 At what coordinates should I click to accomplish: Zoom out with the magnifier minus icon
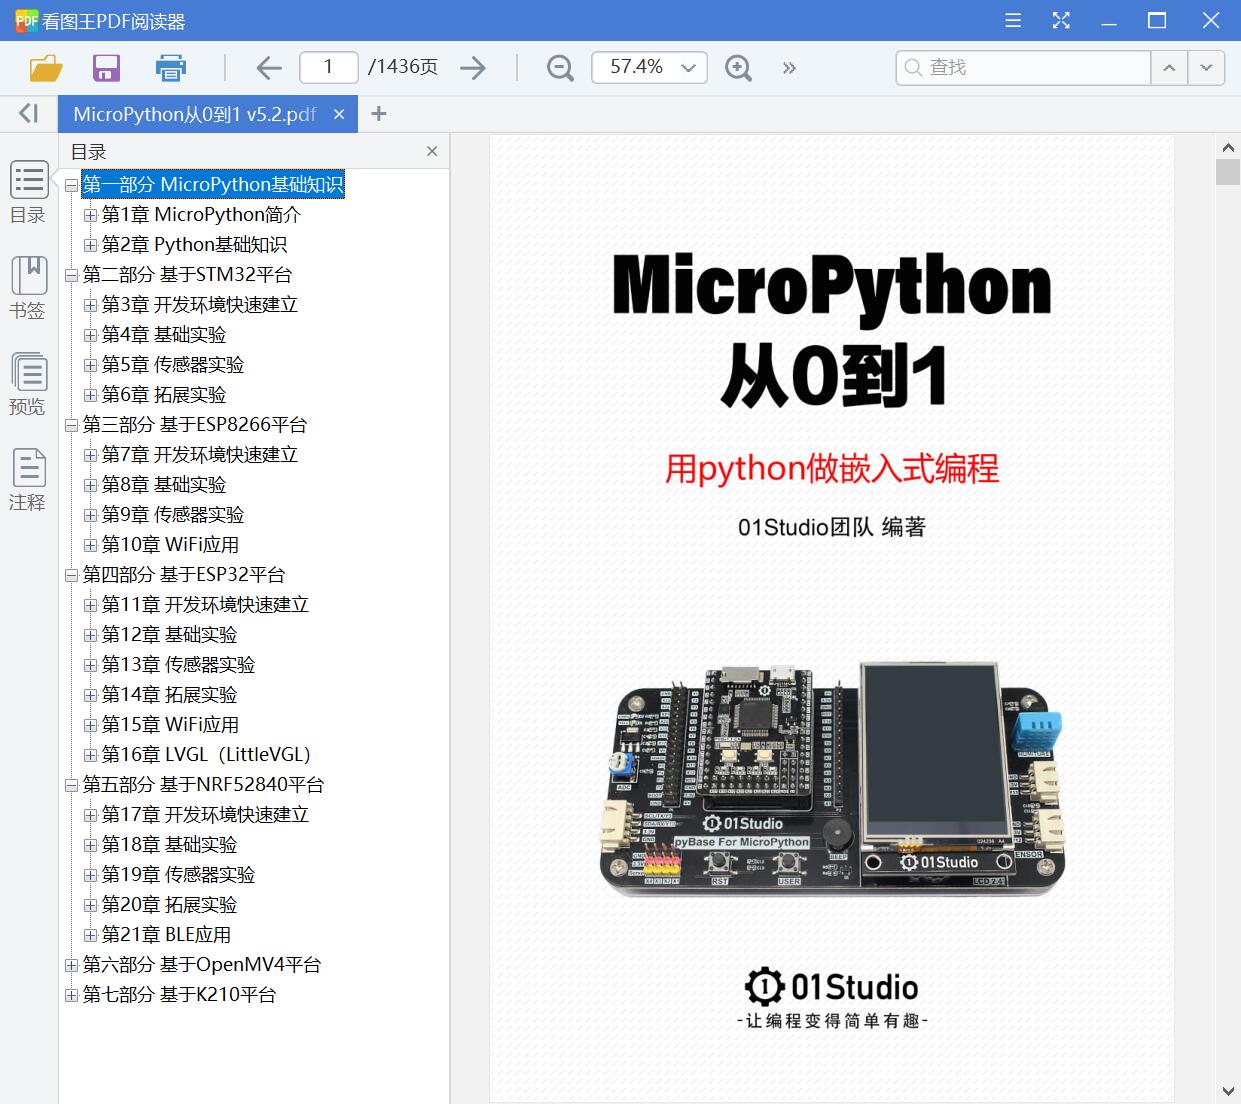coord(558,67)
